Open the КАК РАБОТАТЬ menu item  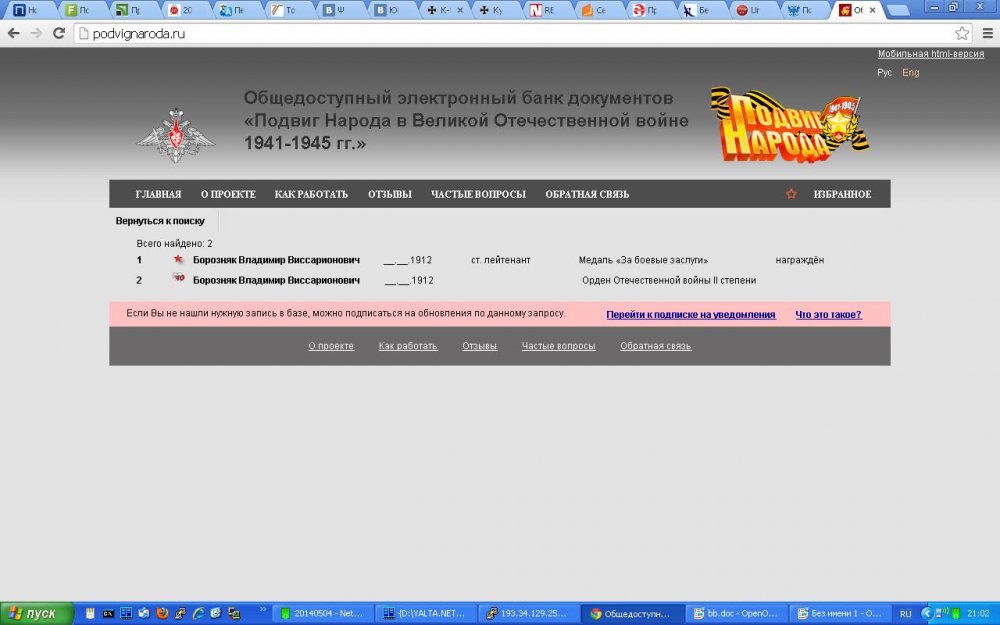(x=311, y=195)
